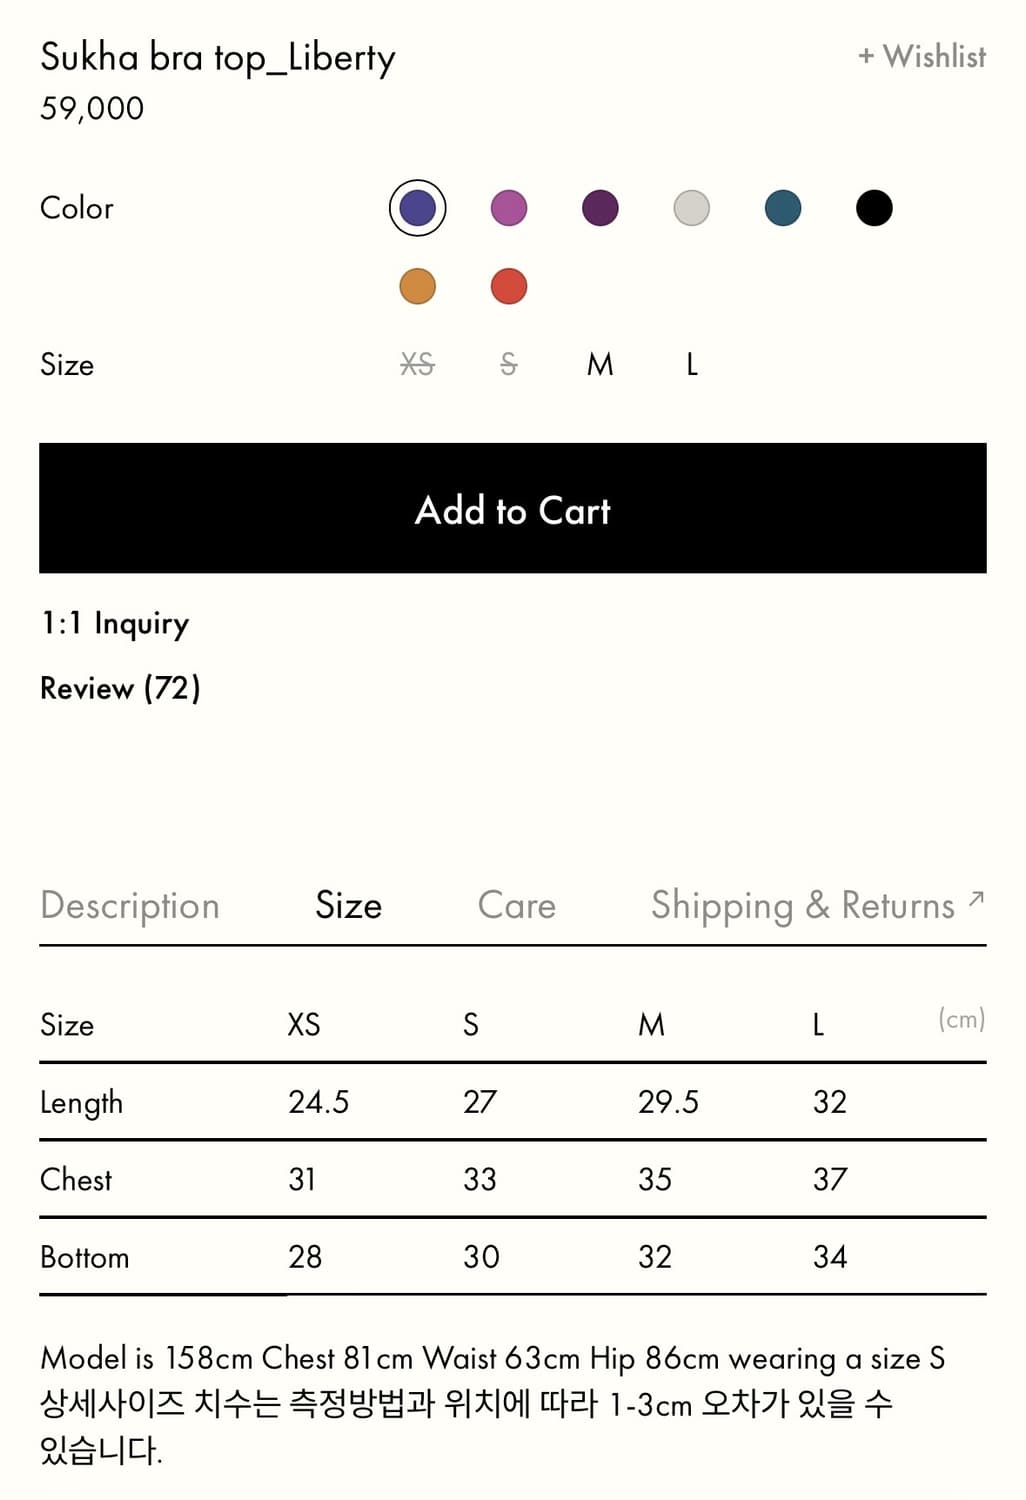Select size M option
This screenshot has width=1026, height=1500.
pyautogui.click(x=600, y=365)
